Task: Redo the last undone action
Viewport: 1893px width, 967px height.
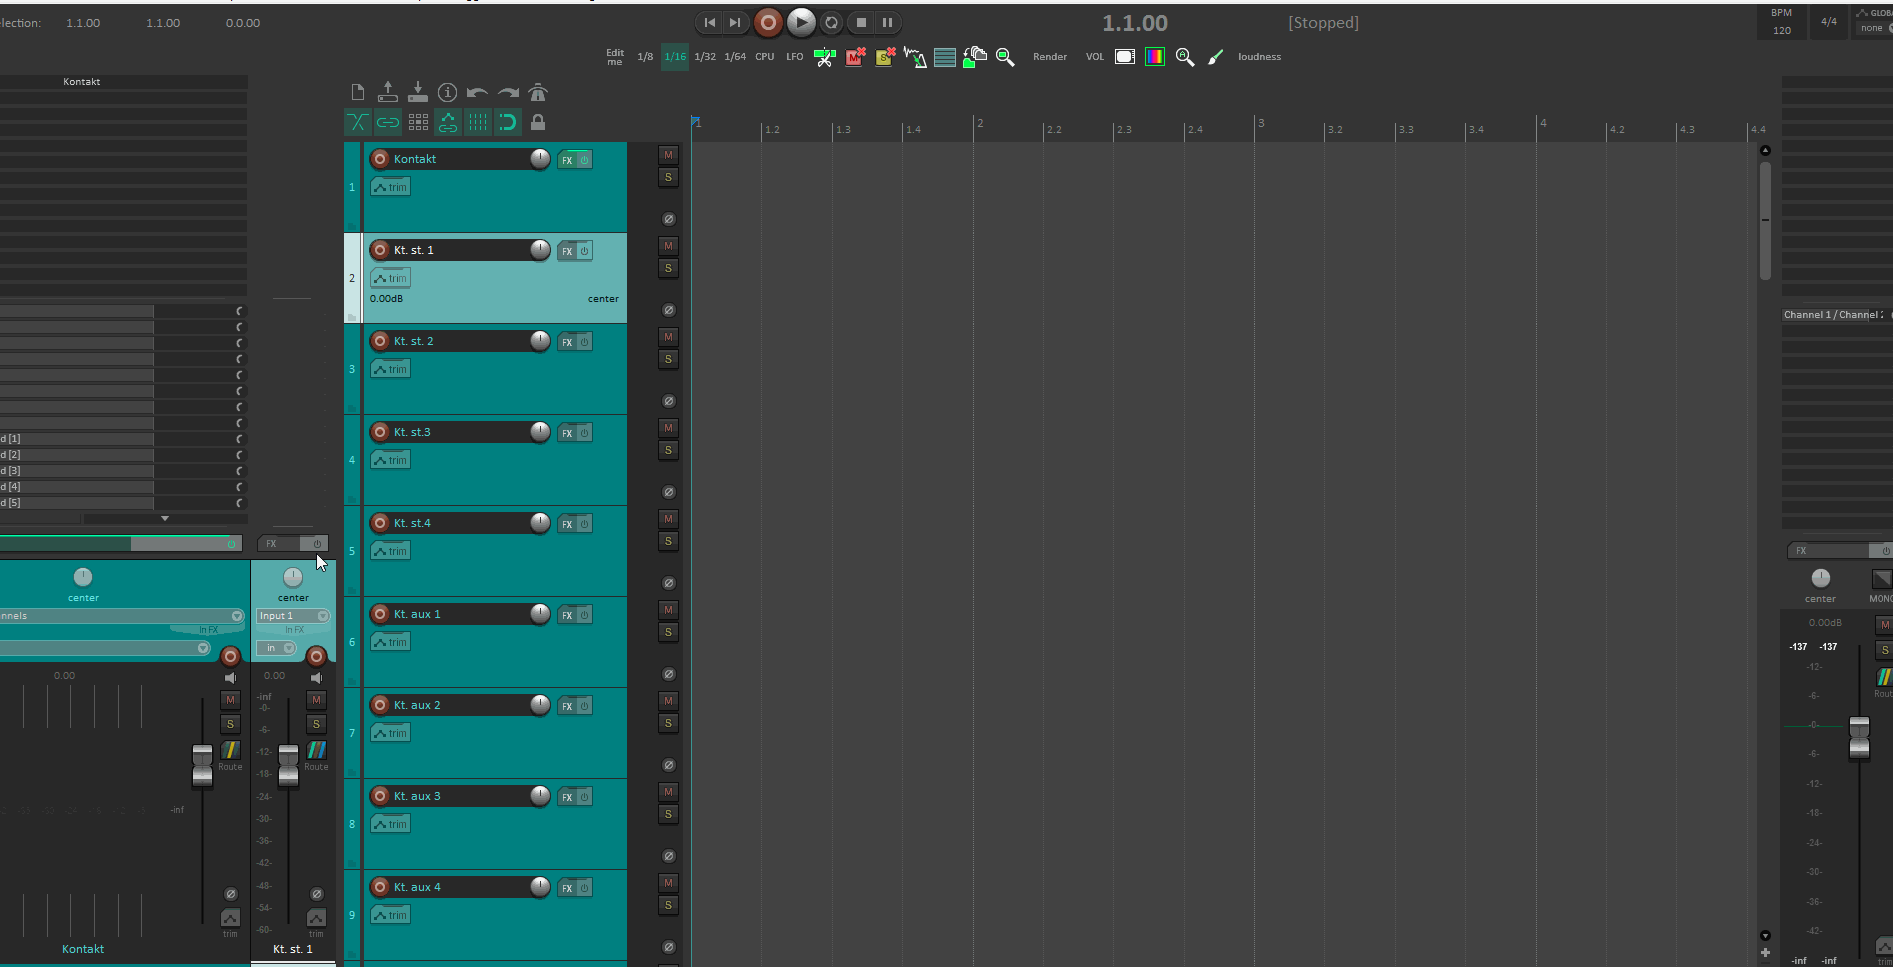Action: pos(508,93)
